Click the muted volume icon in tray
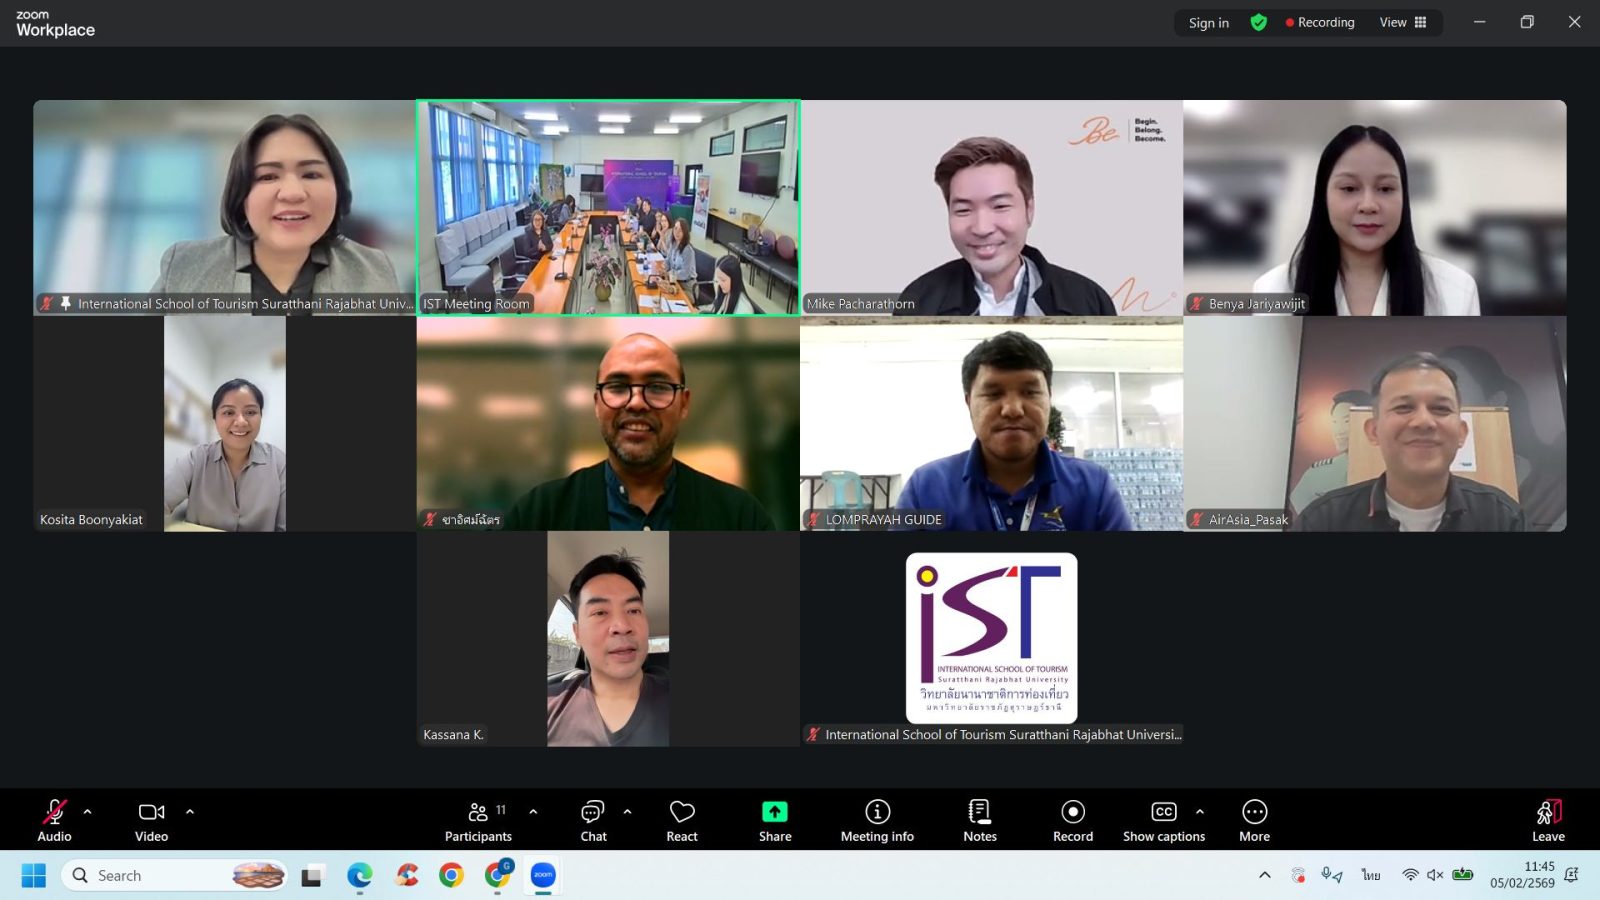Image resolution: width=1600 pixels, height=900 pixels. (x=1435, y=875)
